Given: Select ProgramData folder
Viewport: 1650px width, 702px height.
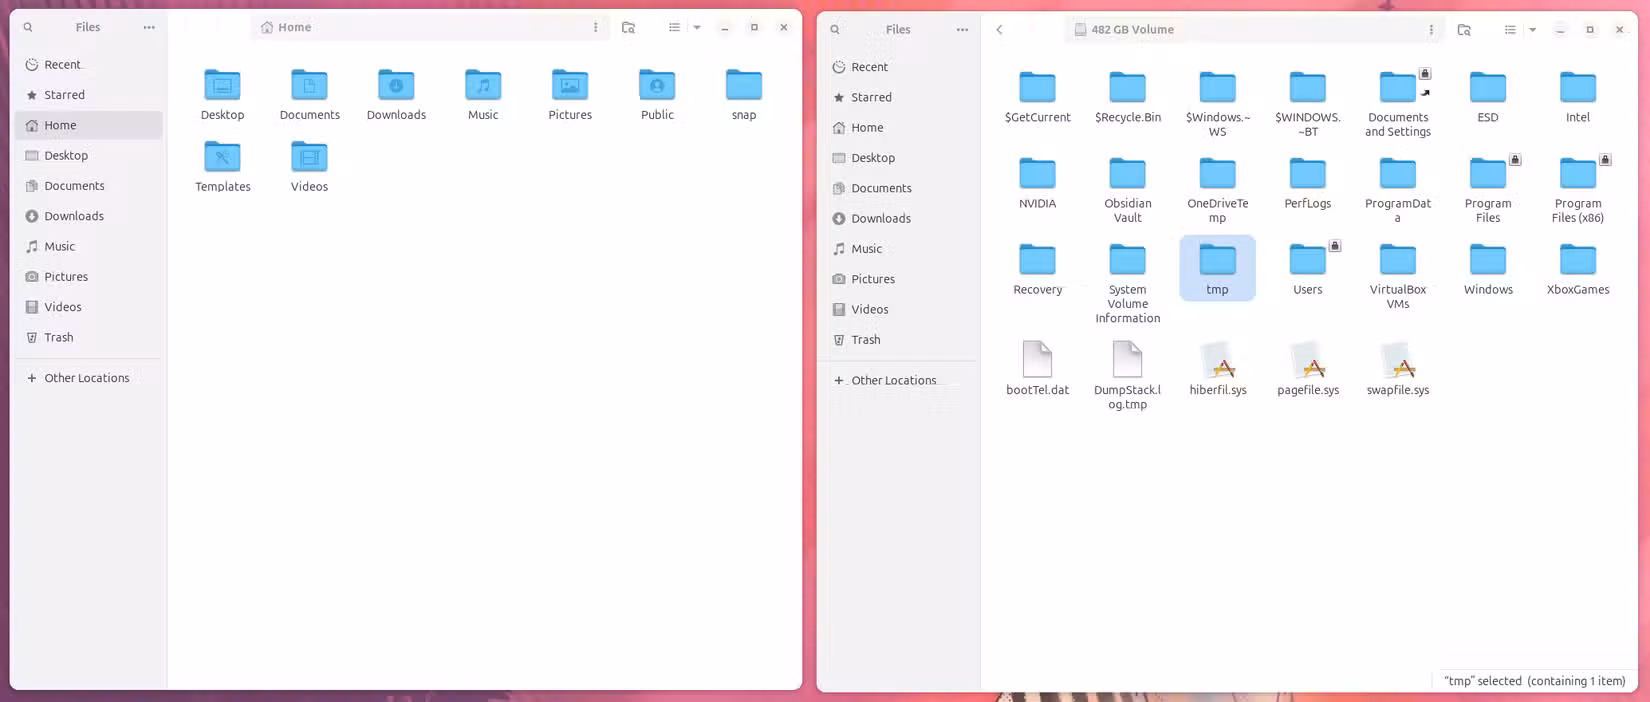Looking at the screenshot, I should point(1398,190).
